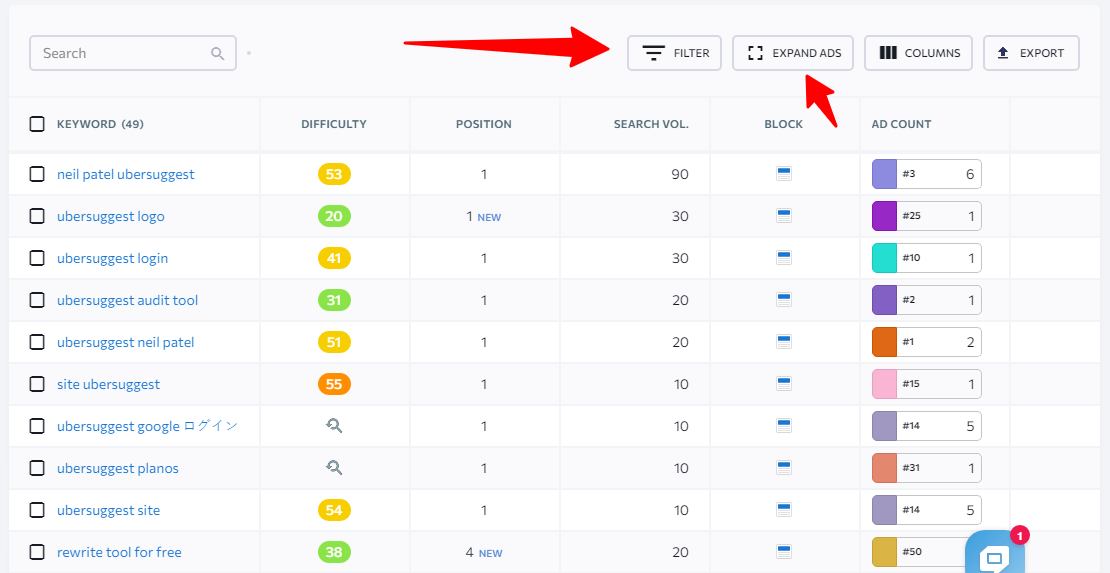
Task: Focus the Search input field
Action: point(133,53)
